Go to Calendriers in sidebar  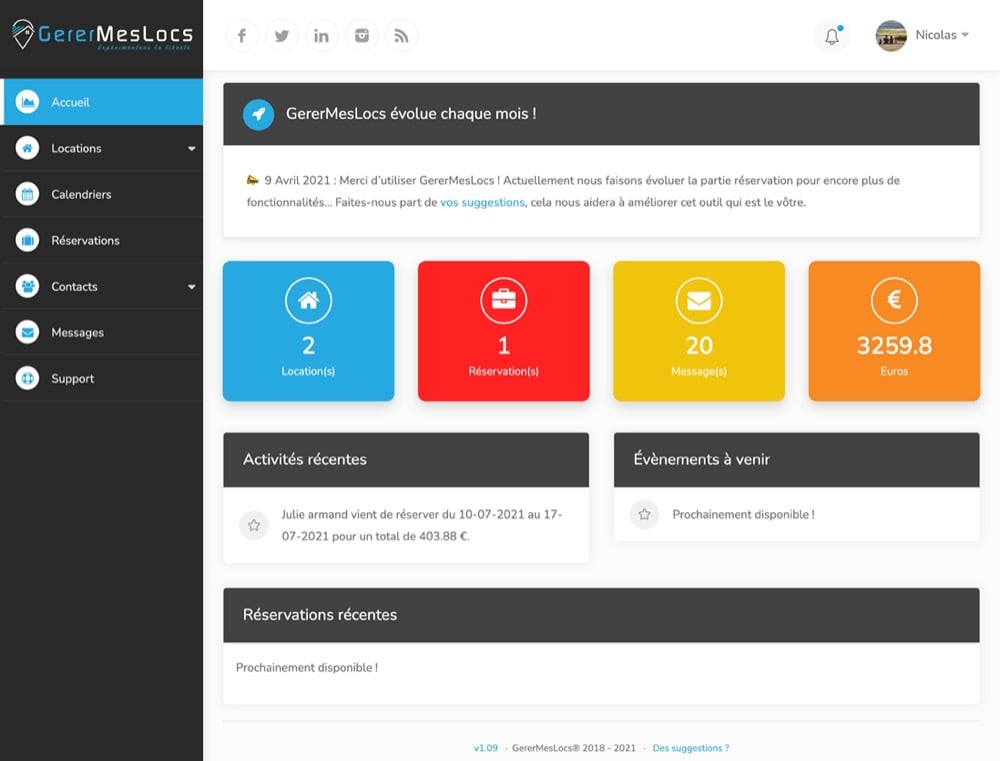click(x=81, y=194)
